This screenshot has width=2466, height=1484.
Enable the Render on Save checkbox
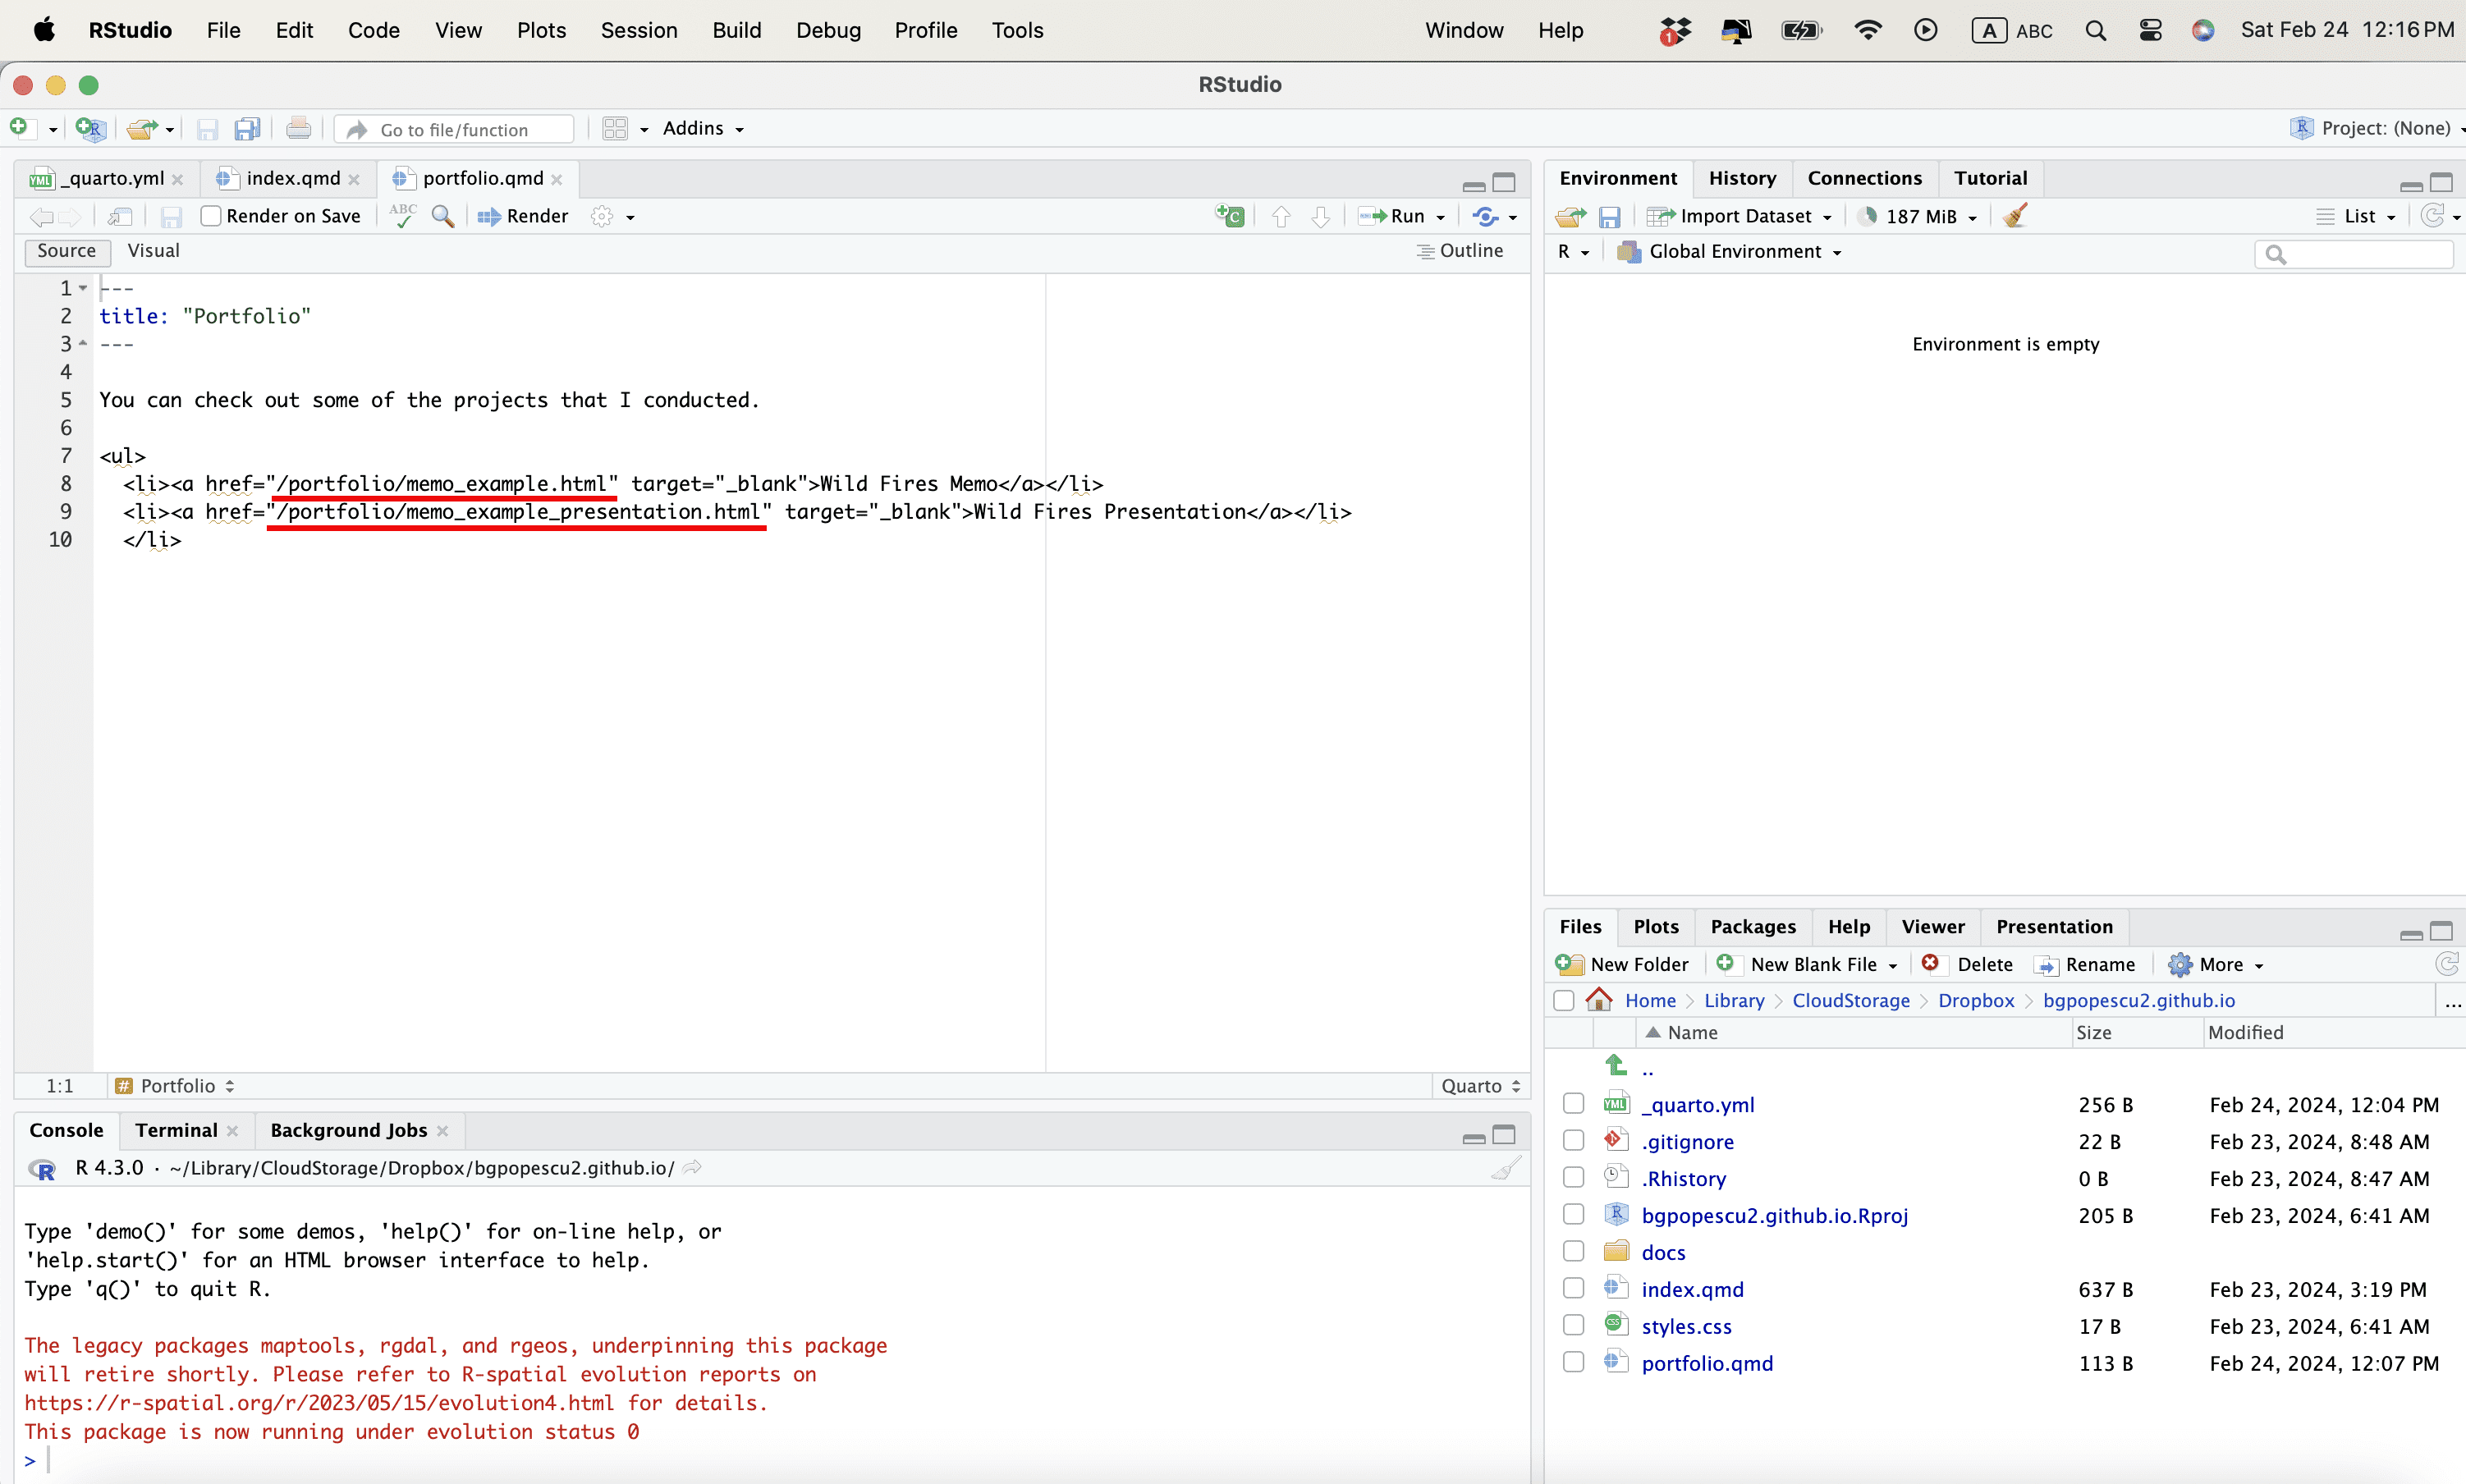pos(211,216)
